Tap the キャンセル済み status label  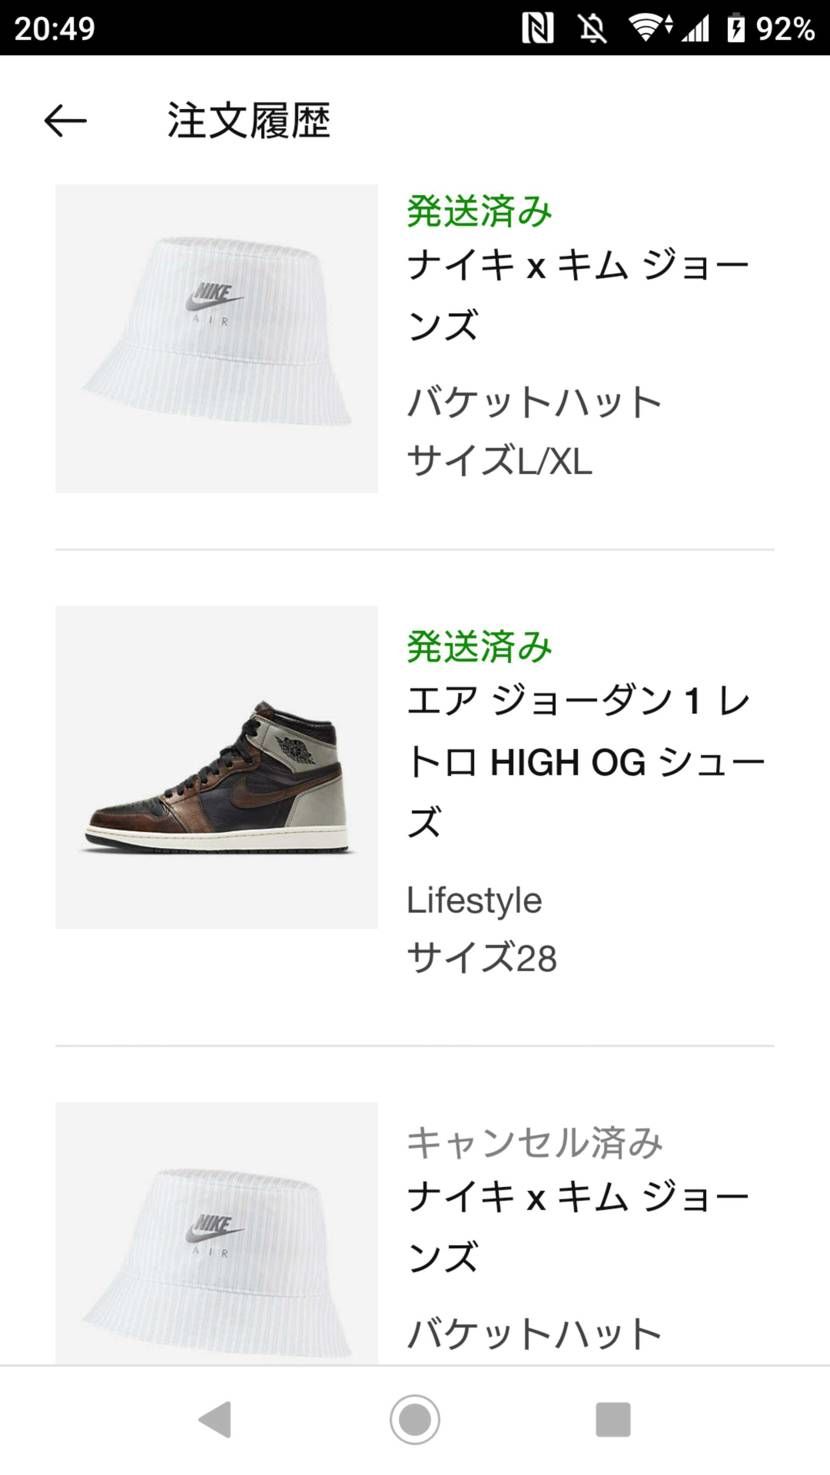(535, 1142)
